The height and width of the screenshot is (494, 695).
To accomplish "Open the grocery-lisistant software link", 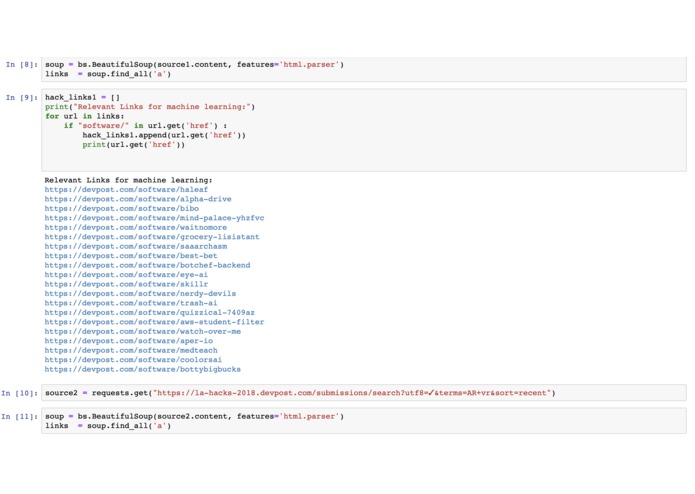I will (x=152, y=237).
